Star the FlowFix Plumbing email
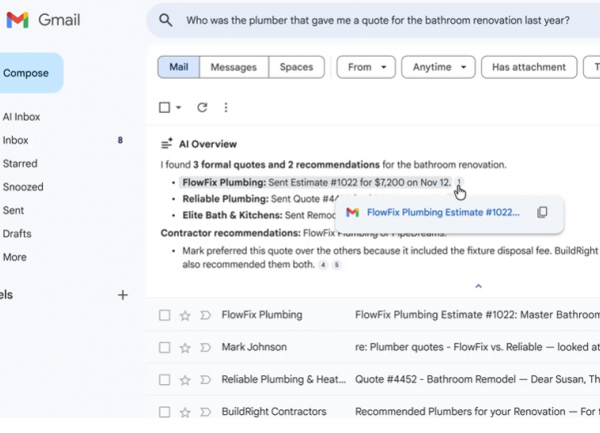The width and height of the screenshot is (600, 433). [185, 316]
